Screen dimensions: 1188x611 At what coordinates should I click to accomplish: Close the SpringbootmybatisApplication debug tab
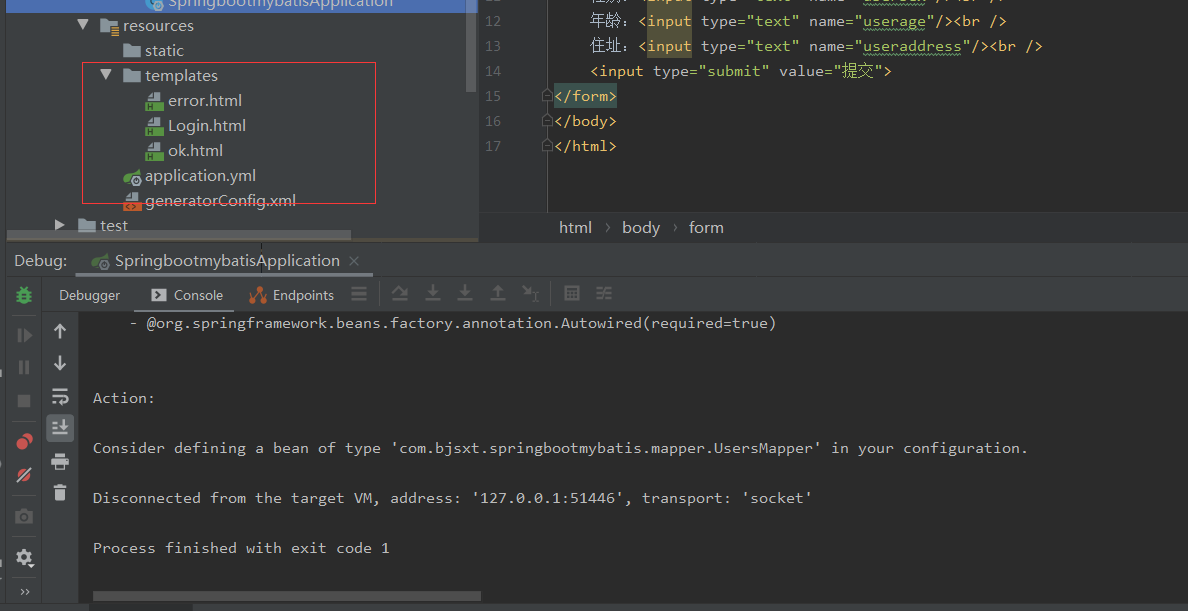[354, 261]
